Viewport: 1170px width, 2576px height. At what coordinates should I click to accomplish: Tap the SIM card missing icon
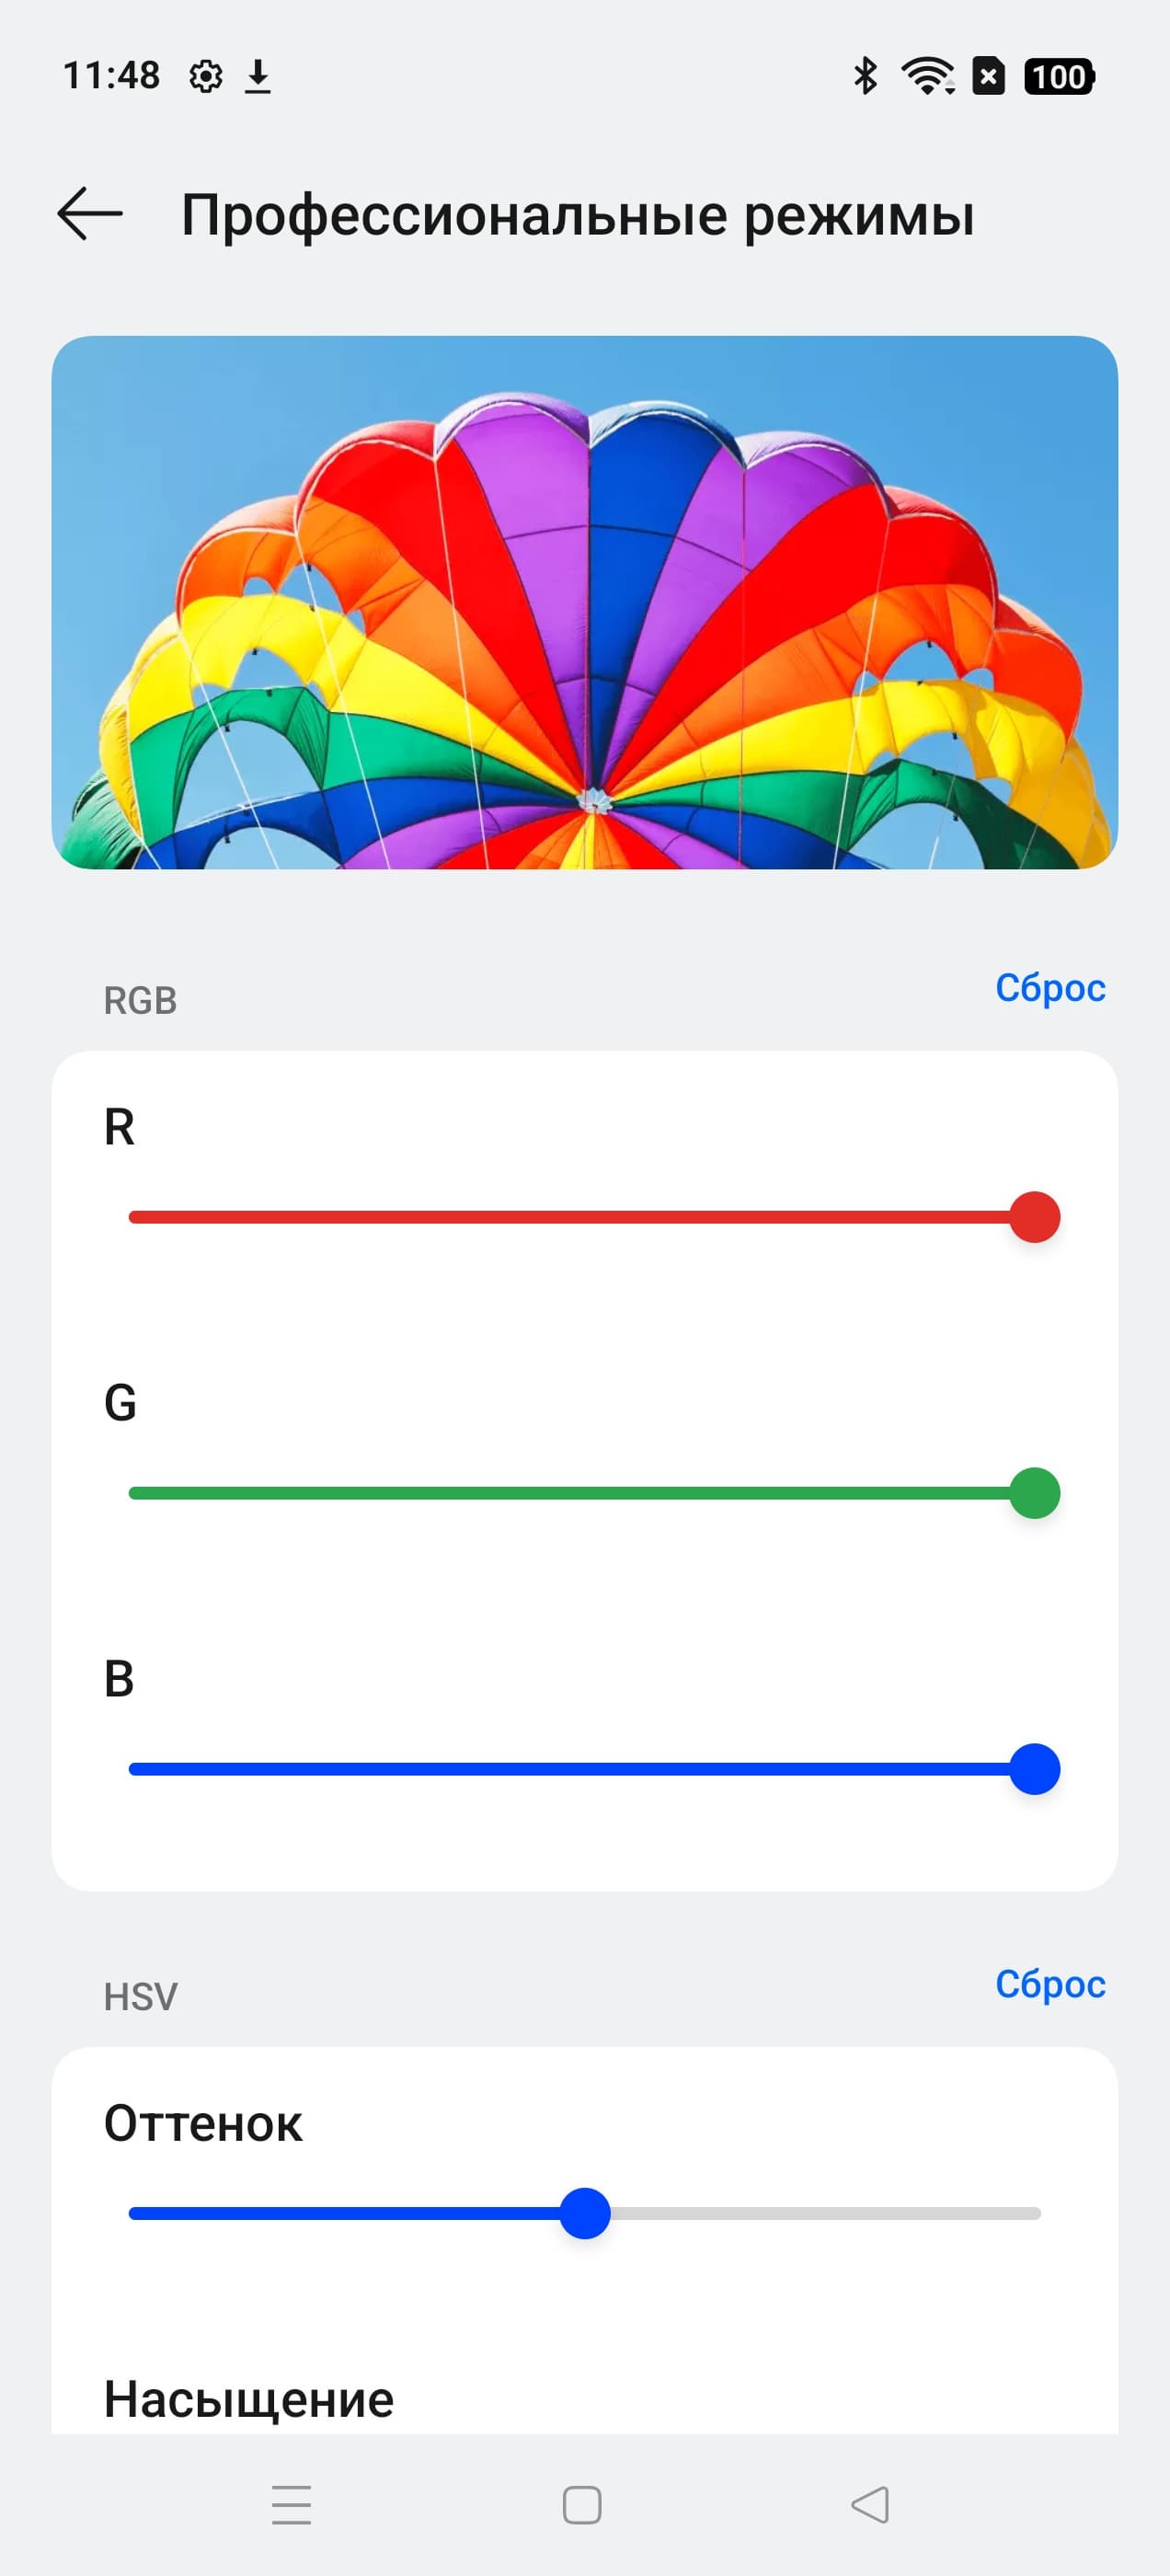(989, 77)
